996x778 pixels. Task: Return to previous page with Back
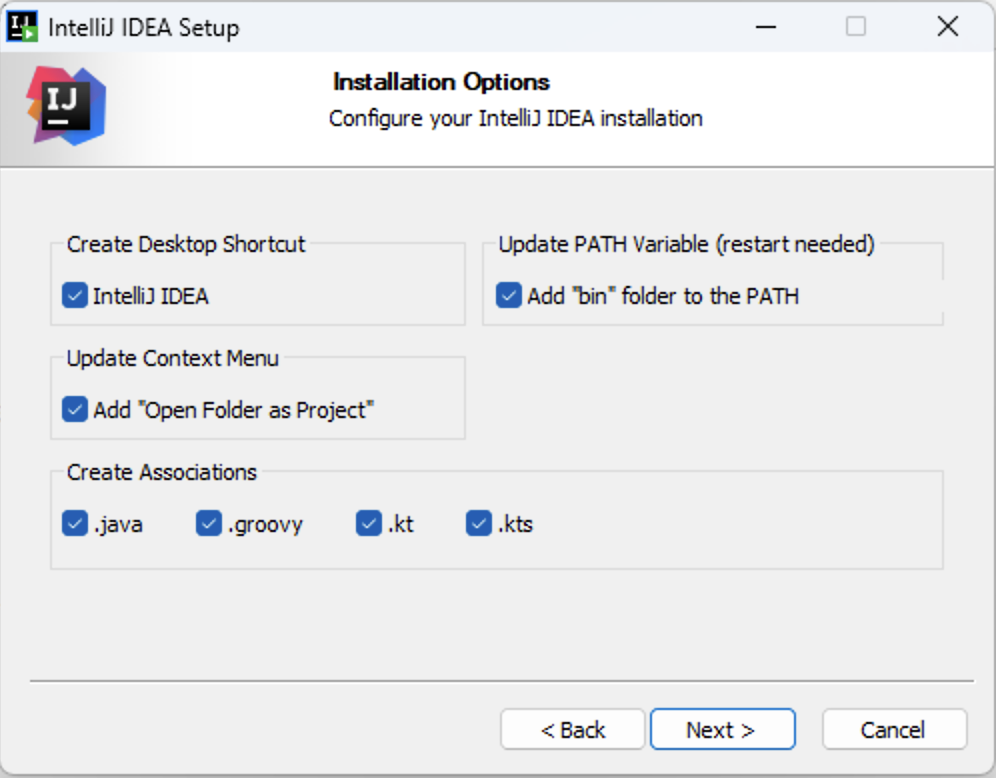coord(573,730)
